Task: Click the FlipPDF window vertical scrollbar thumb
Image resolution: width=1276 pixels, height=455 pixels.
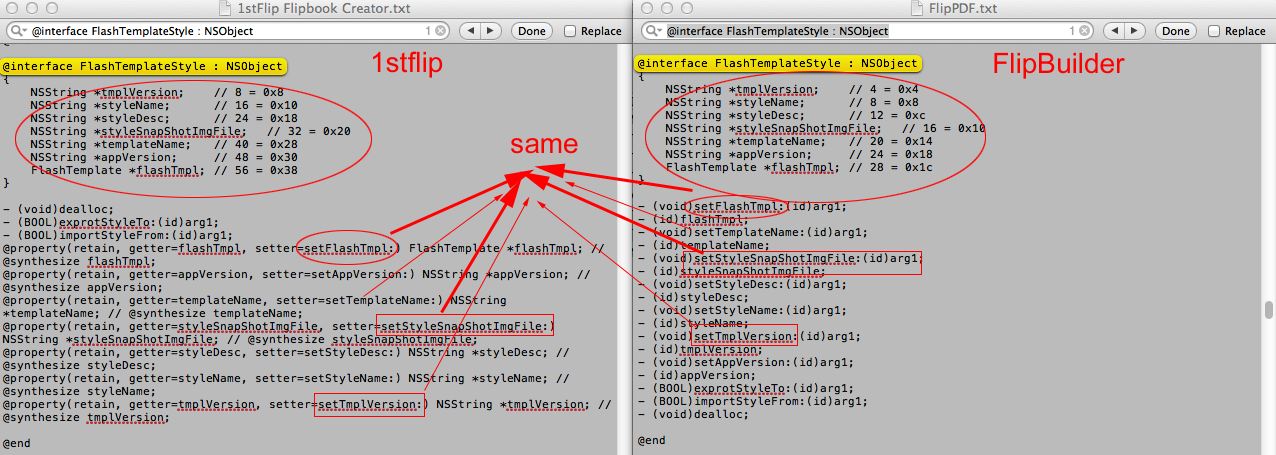Action: tap(1269, 309)
